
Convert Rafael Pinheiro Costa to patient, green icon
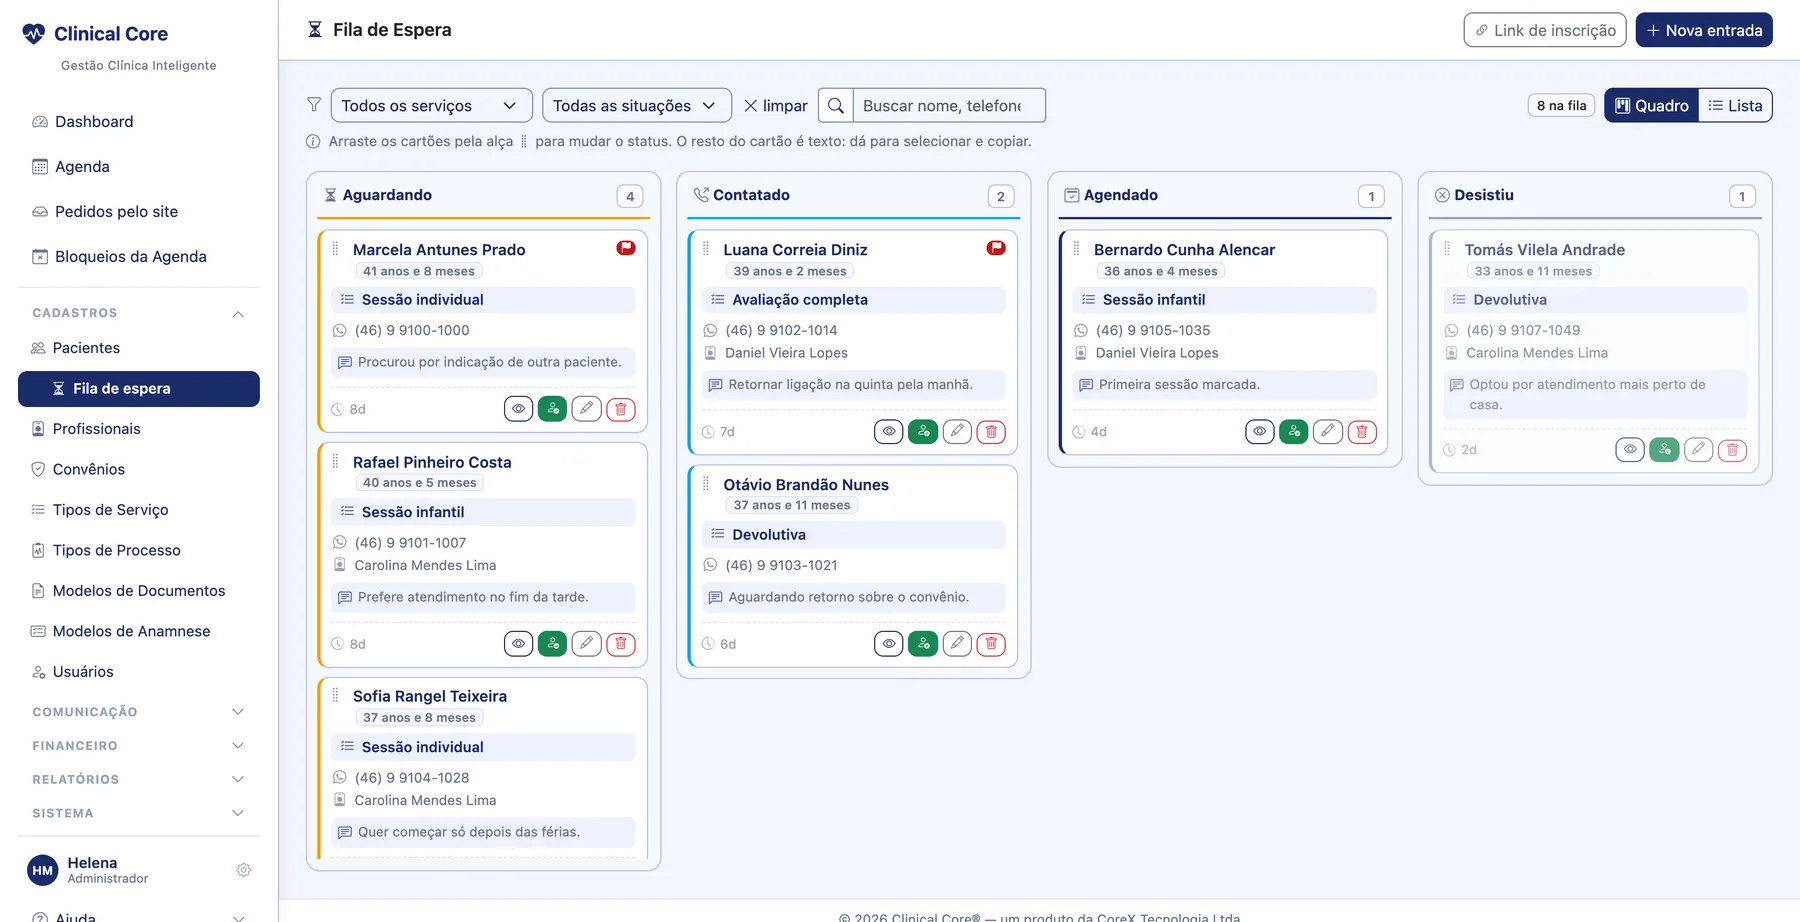click(552, 644)
